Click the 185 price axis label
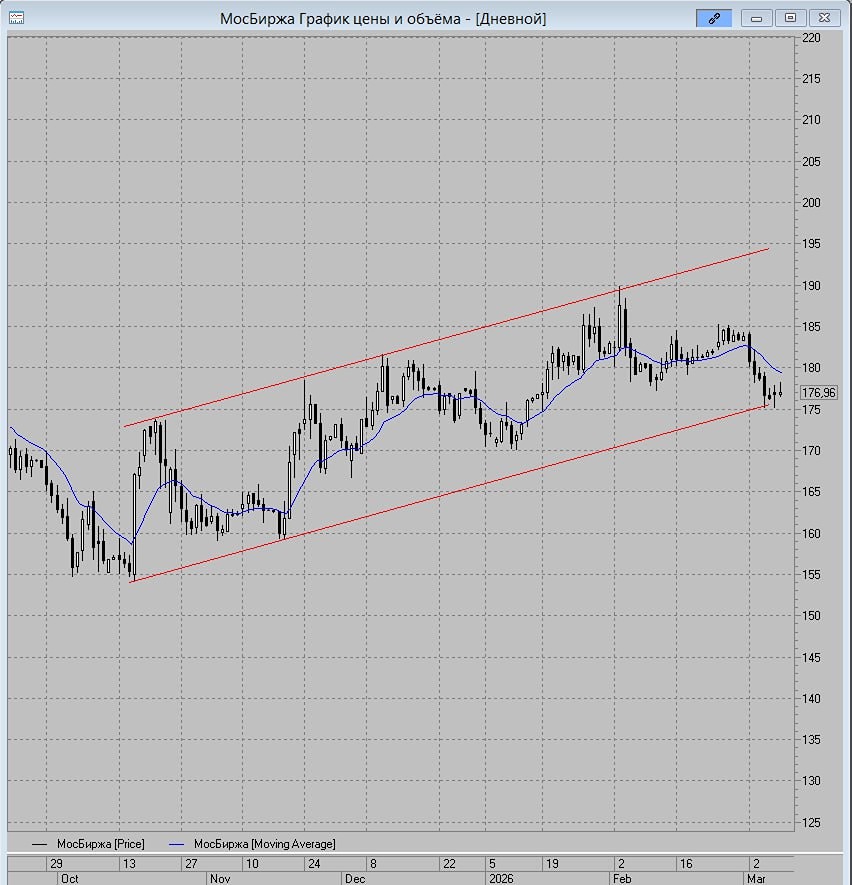The height and width of the screenshot is (885, 852). (811, 327)
